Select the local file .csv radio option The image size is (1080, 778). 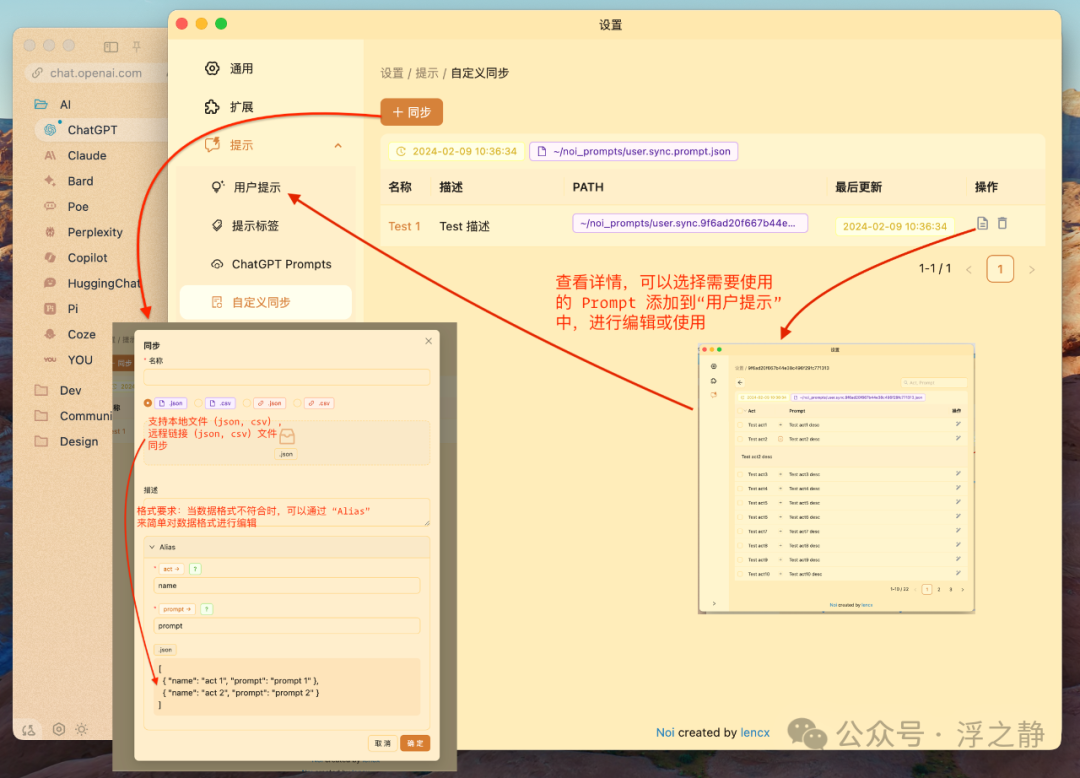(198, 403)
